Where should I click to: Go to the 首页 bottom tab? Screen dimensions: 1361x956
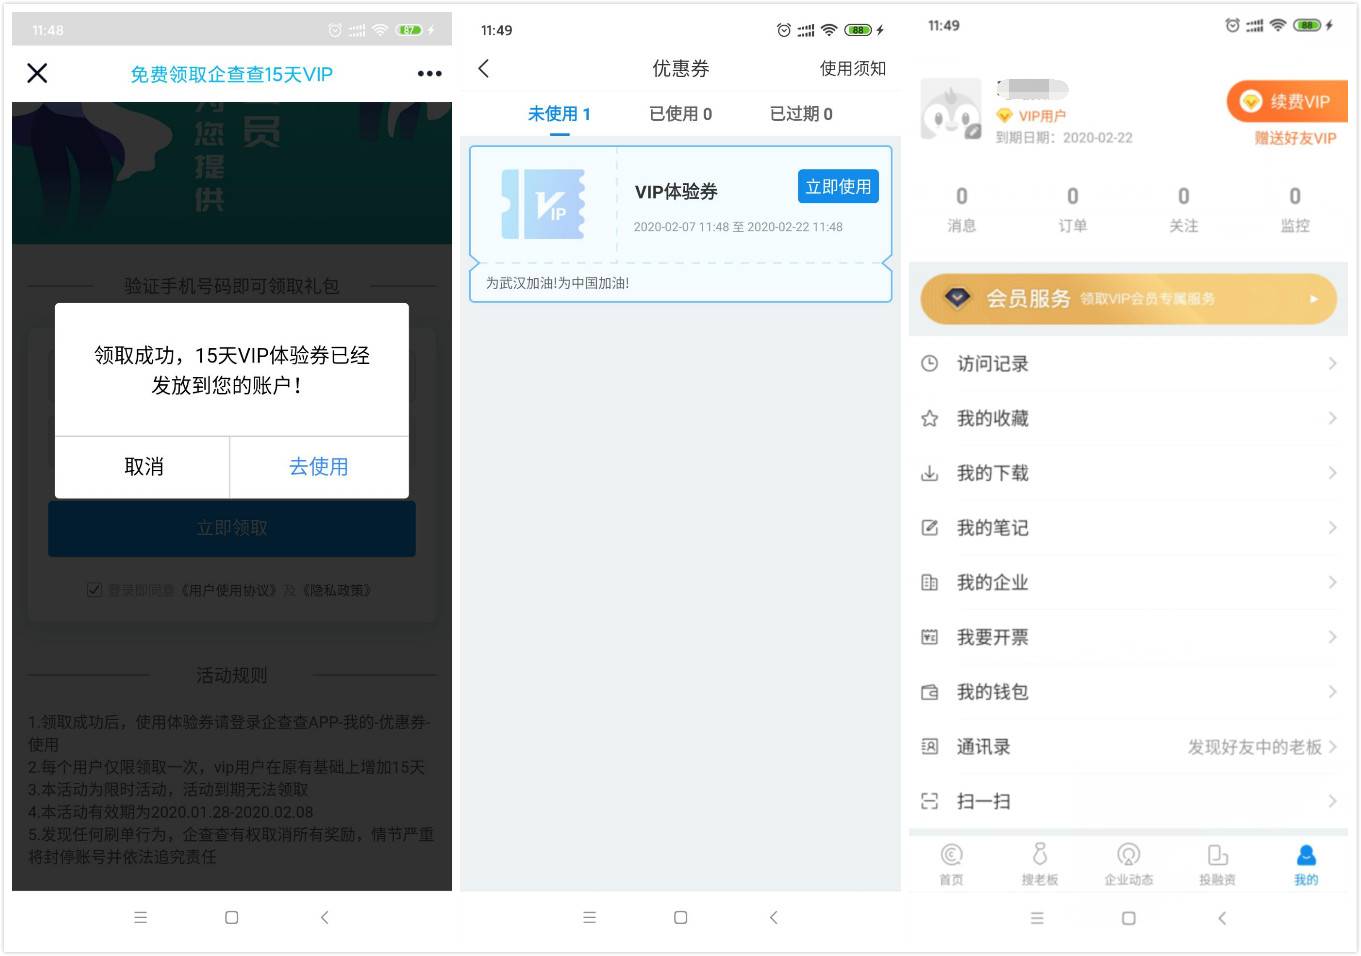click(x=951, y=864)
